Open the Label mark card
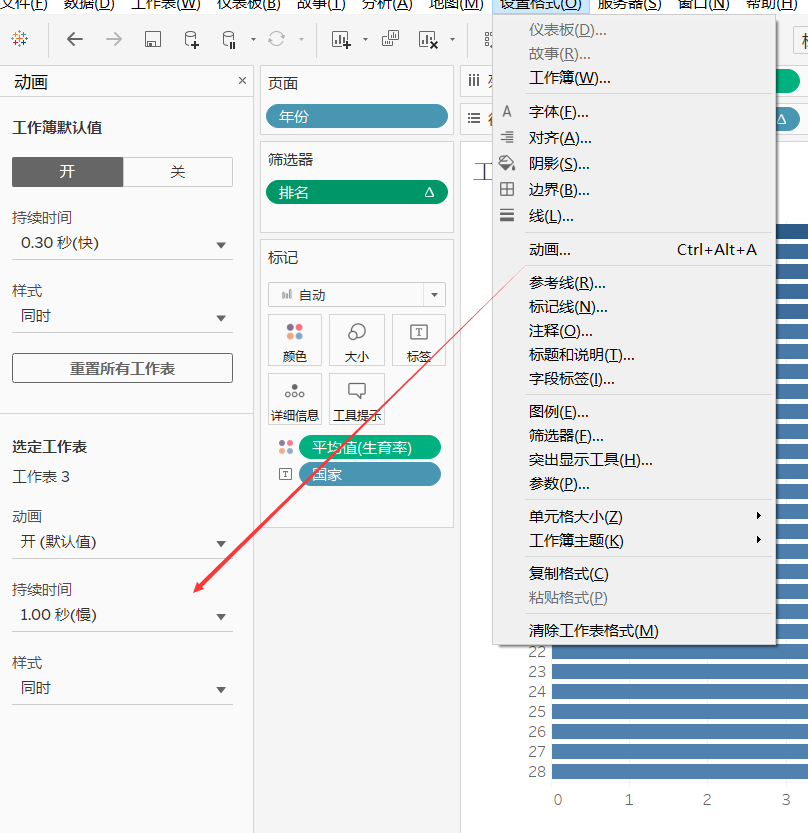The width and height of the screenshot is (808, 833). pyautogui.click(x=419, y=340)
